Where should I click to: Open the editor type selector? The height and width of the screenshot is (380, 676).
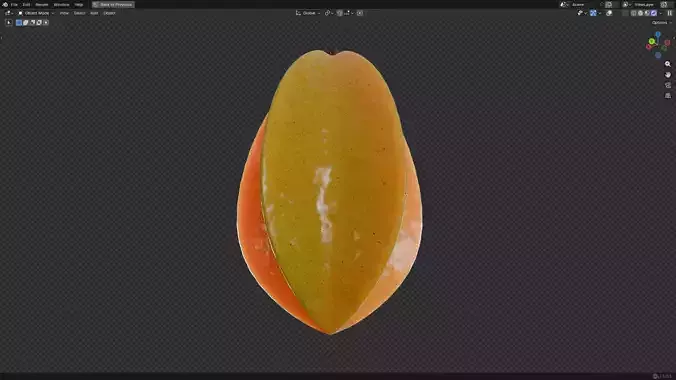8,13
